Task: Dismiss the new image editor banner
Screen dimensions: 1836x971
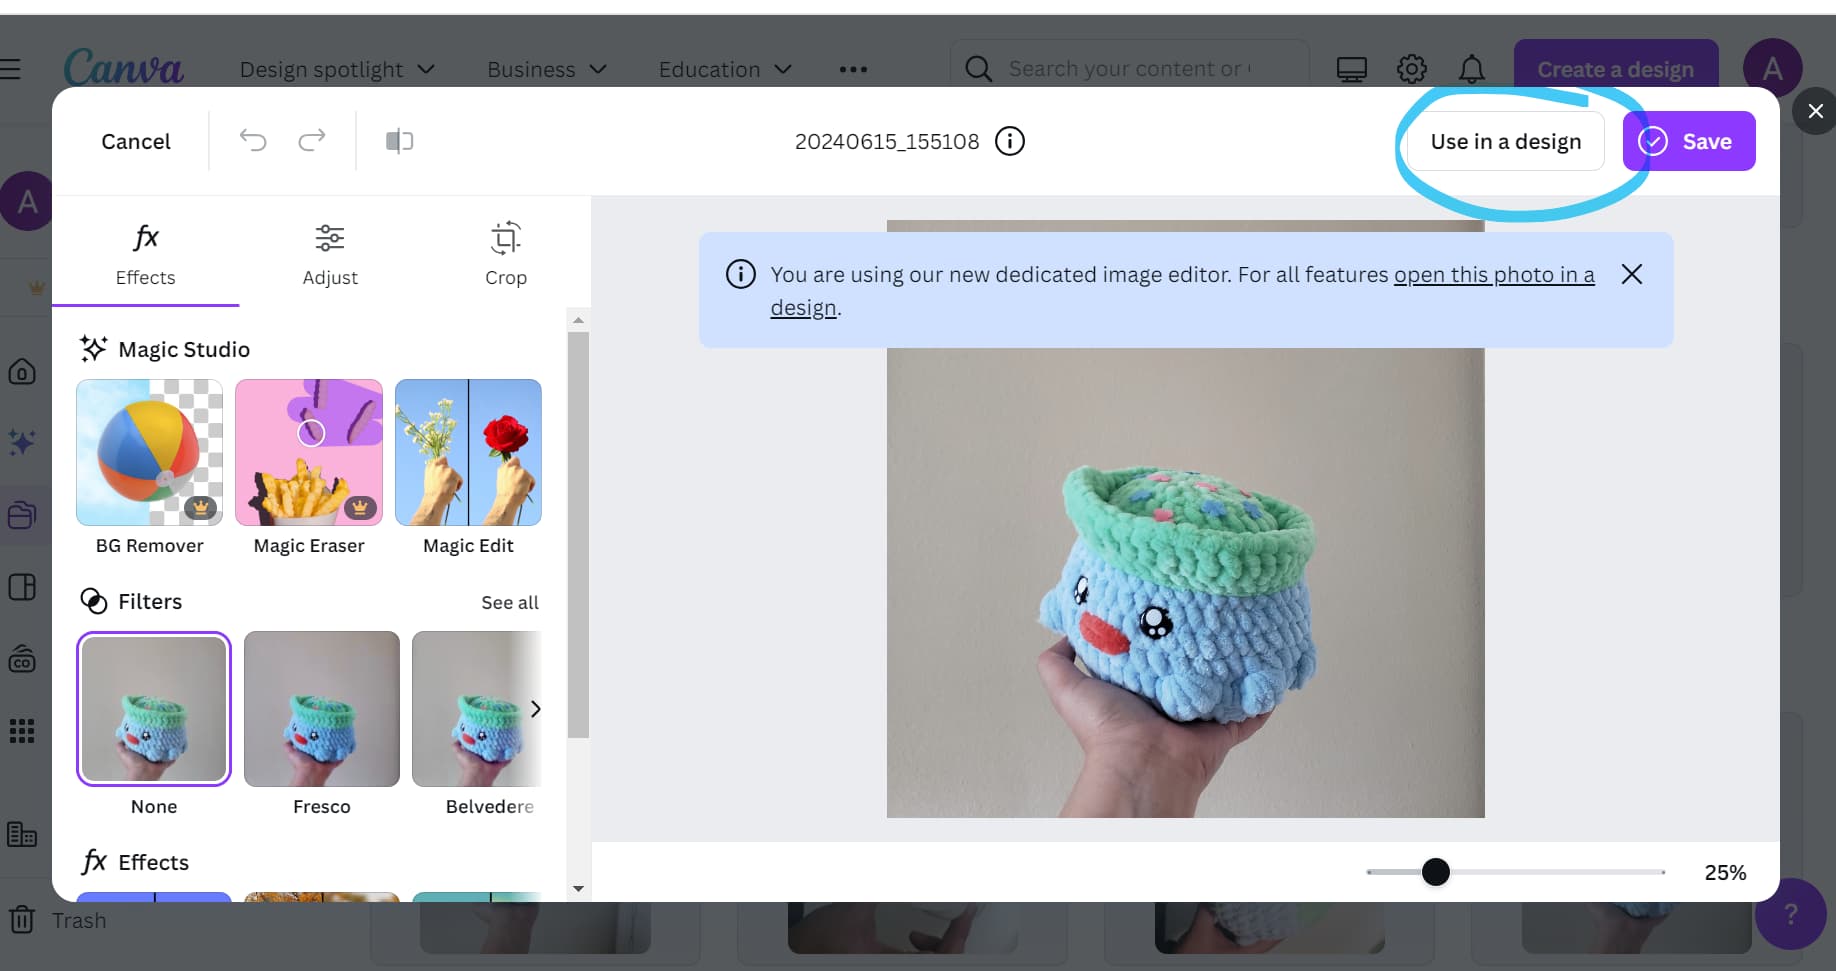Action: 1631,274
